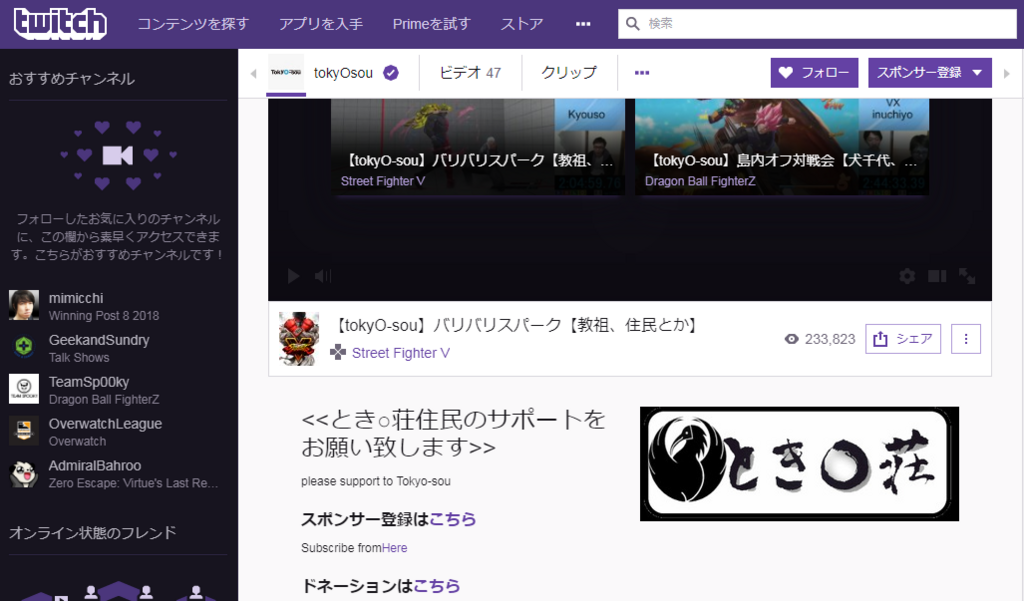1024x601 pixels.
Task: Click the 233,823 viewer count
Action: [829, 339]
